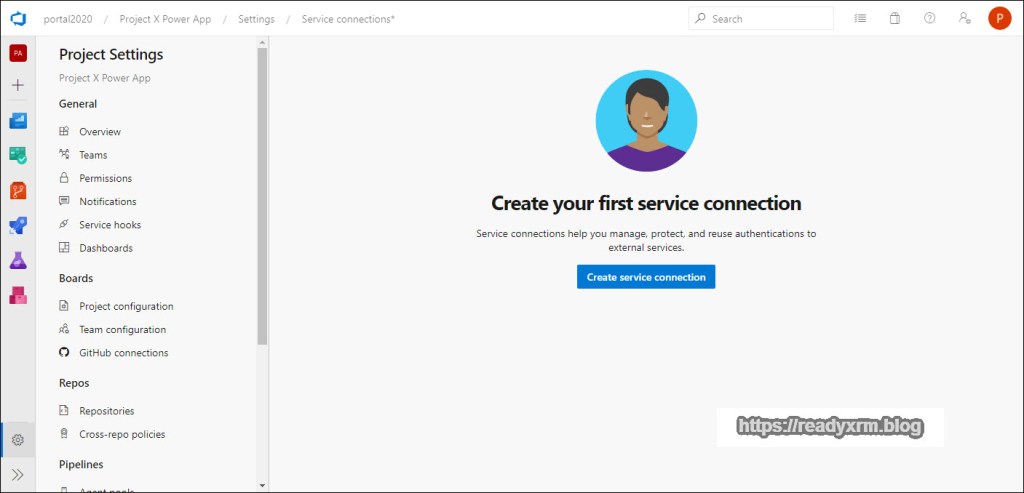Expand the left navigation with double chevron
Viewport: 1024px width, 493px height.
(17, 474)
